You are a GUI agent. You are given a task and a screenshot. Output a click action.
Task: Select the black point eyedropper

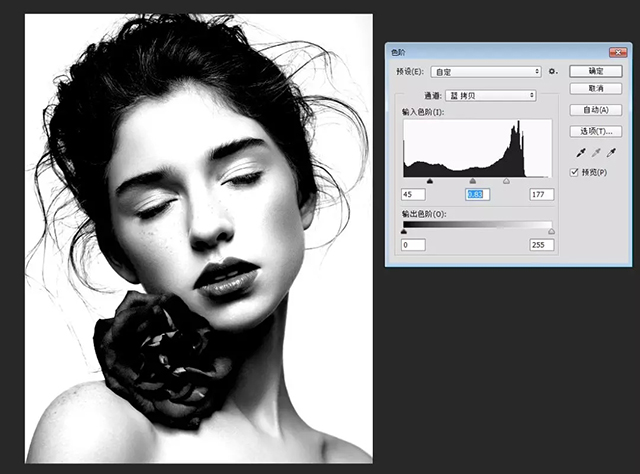pos(580,153)
